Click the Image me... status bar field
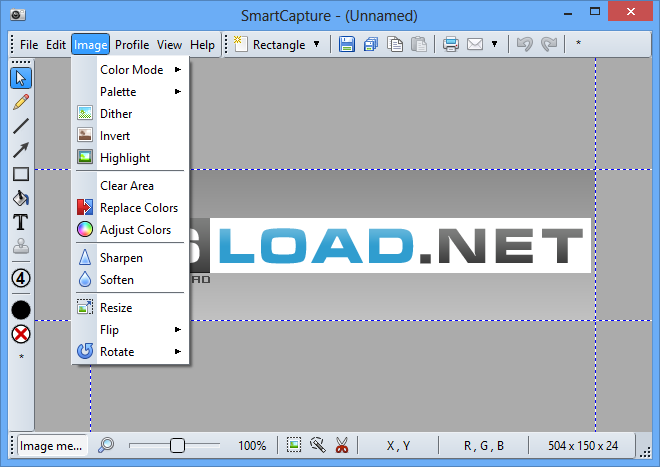The image size is (660, 467). click(x=52, y=446)
